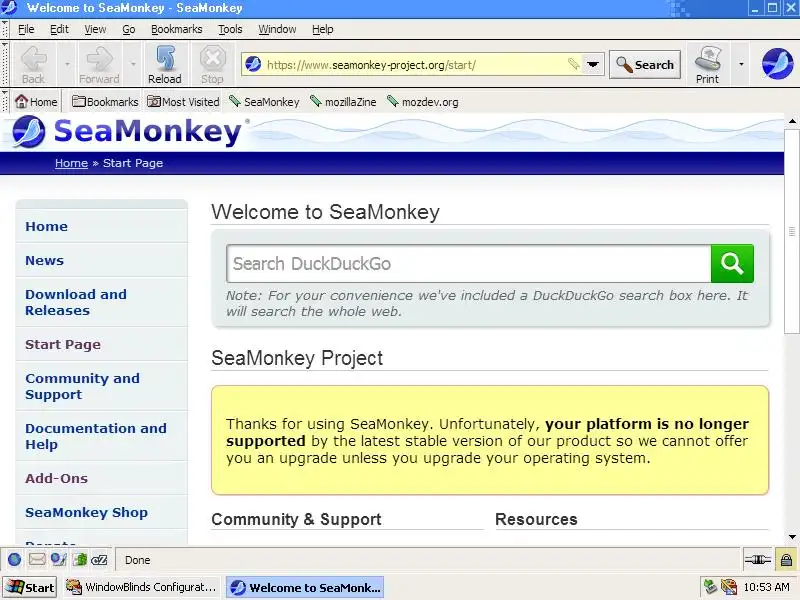800x600 pixels.
Task: Click the security padlock icon in status bar
Action: point(786,560)
